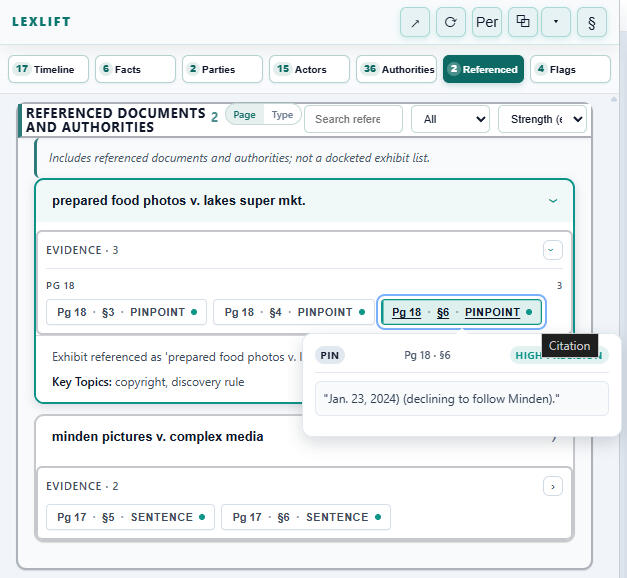Open the Authorities tab
The image size is (627, 578).
[x=396, y=69]
